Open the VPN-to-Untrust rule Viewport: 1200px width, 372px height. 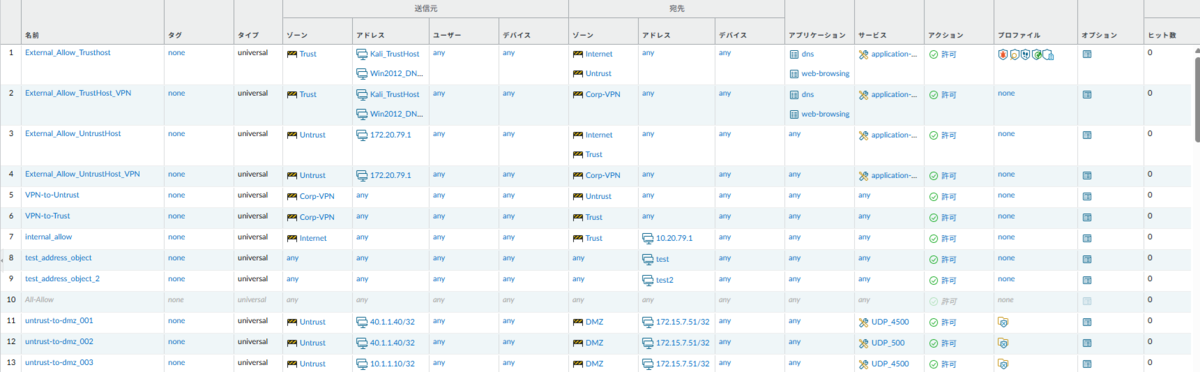52,194
